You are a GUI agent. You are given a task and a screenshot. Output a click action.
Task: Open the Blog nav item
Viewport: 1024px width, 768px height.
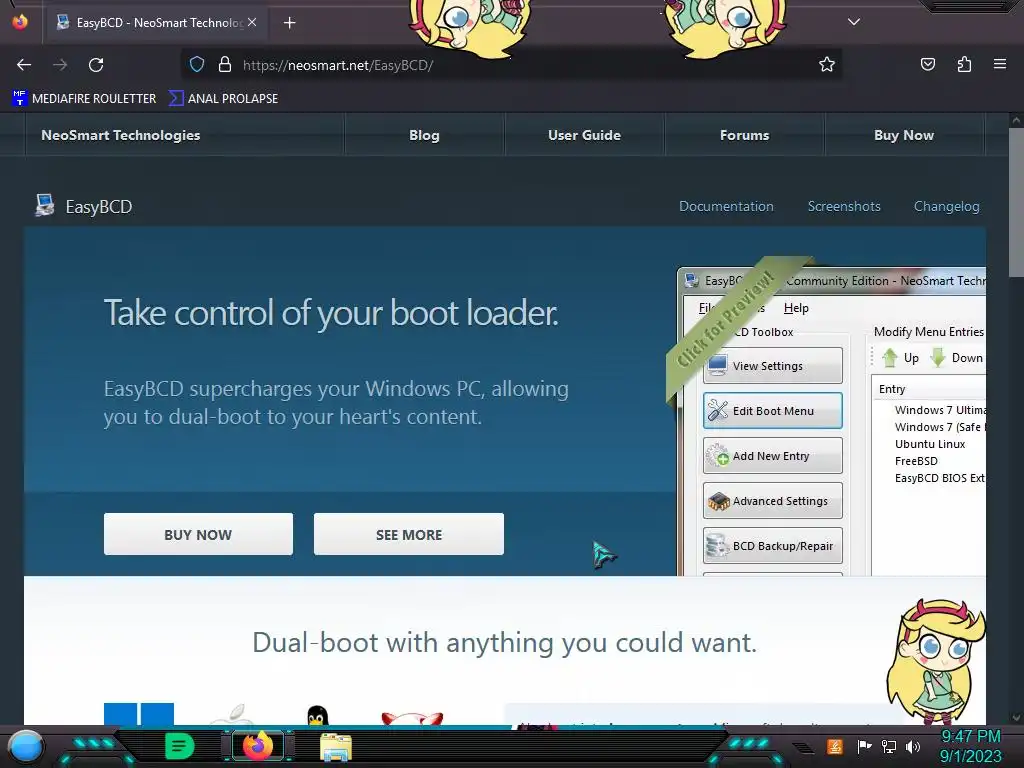424,135
